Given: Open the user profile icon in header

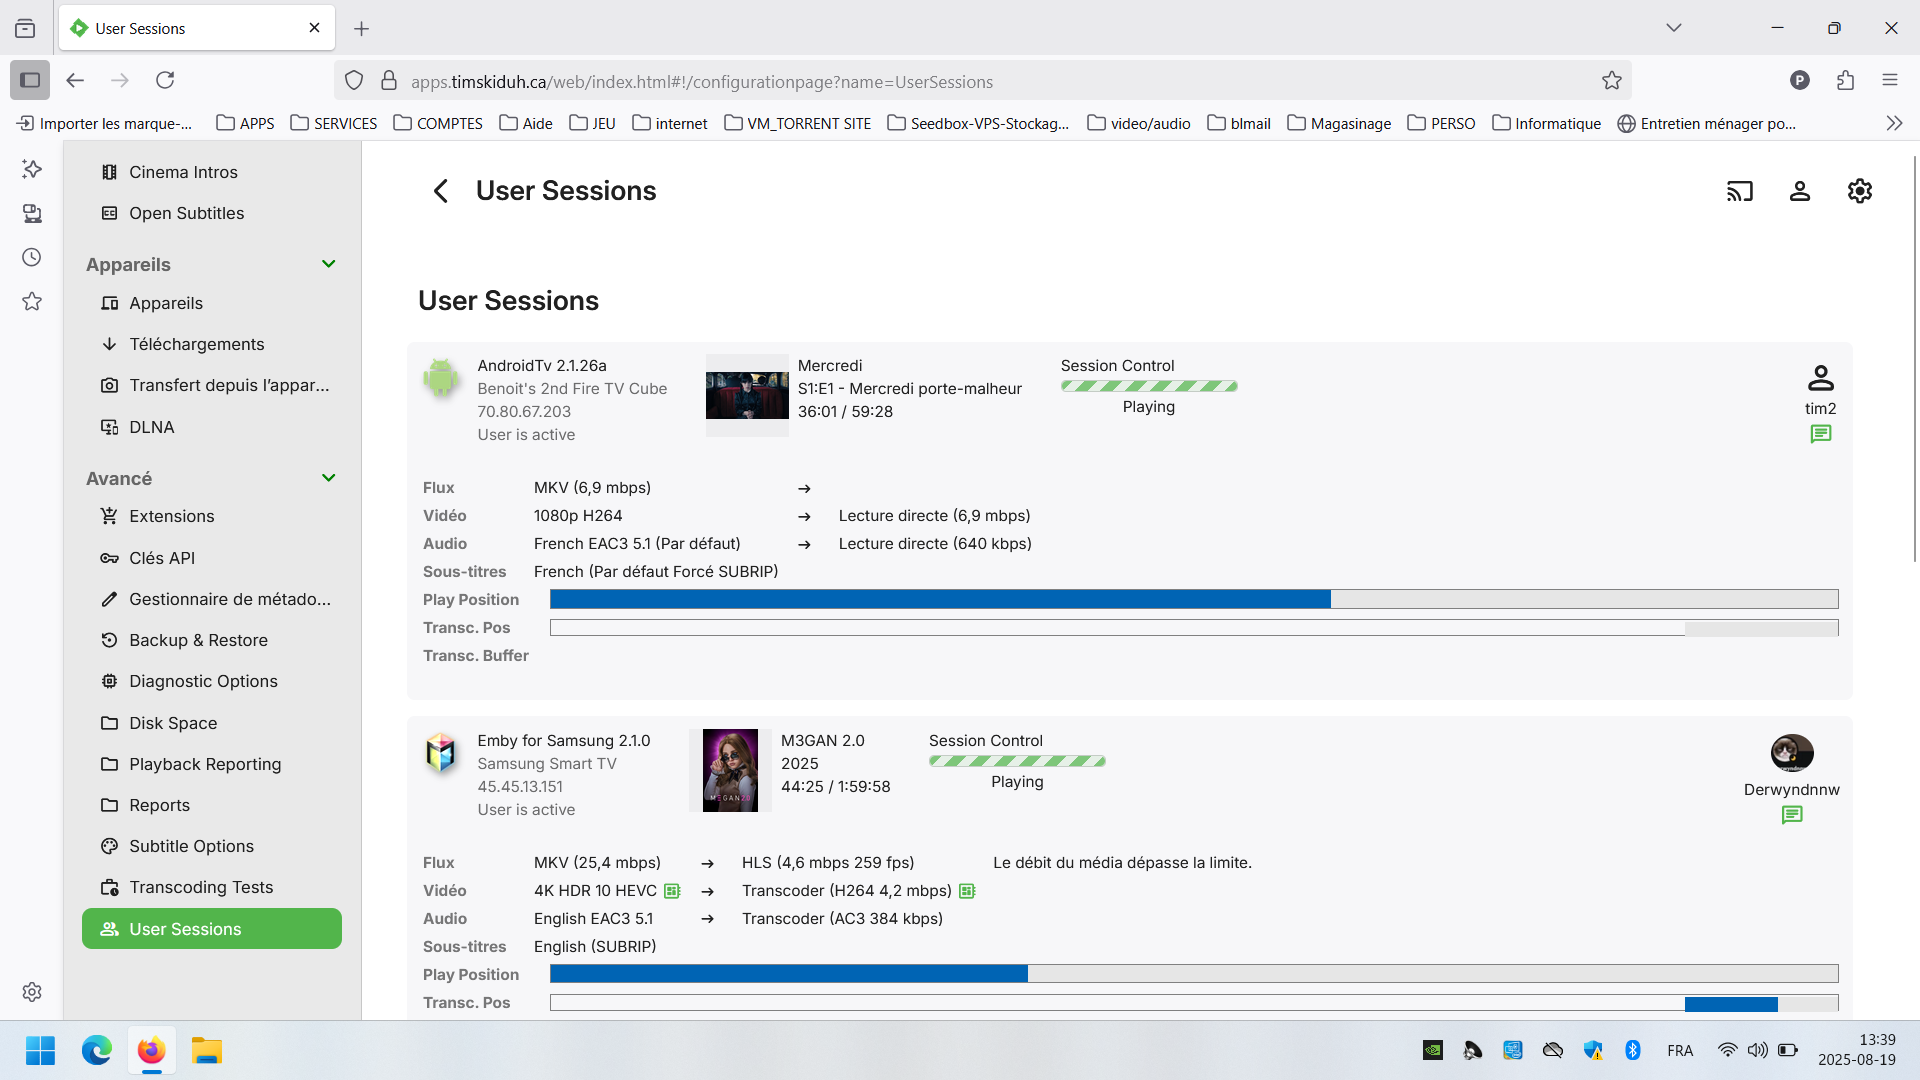Looking at the screenshot, I should pyautogui.click(x=1800, y=191).
